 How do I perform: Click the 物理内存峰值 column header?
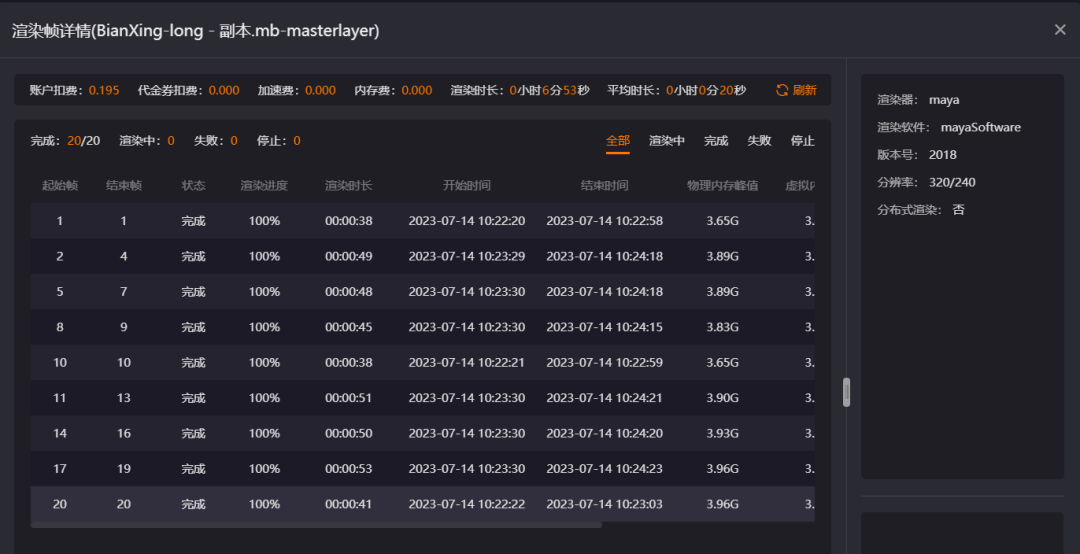pos(723,185)
